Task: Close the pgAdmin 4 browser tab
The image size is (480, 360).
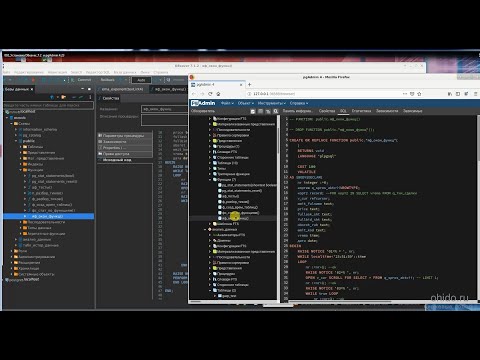Action: 241,85
